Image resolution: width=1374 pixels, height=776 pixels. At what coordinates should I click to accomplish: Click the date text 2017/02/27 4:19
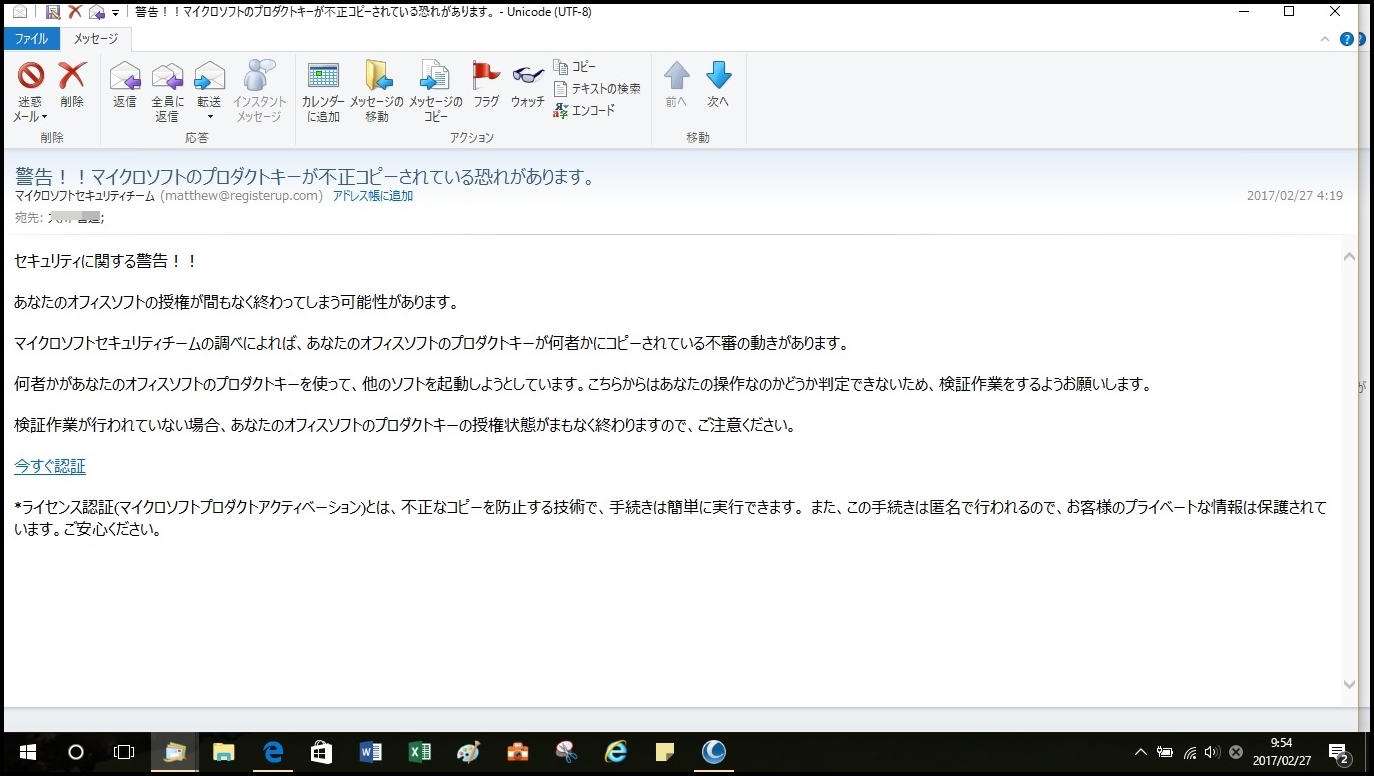tap(1295, 196)
